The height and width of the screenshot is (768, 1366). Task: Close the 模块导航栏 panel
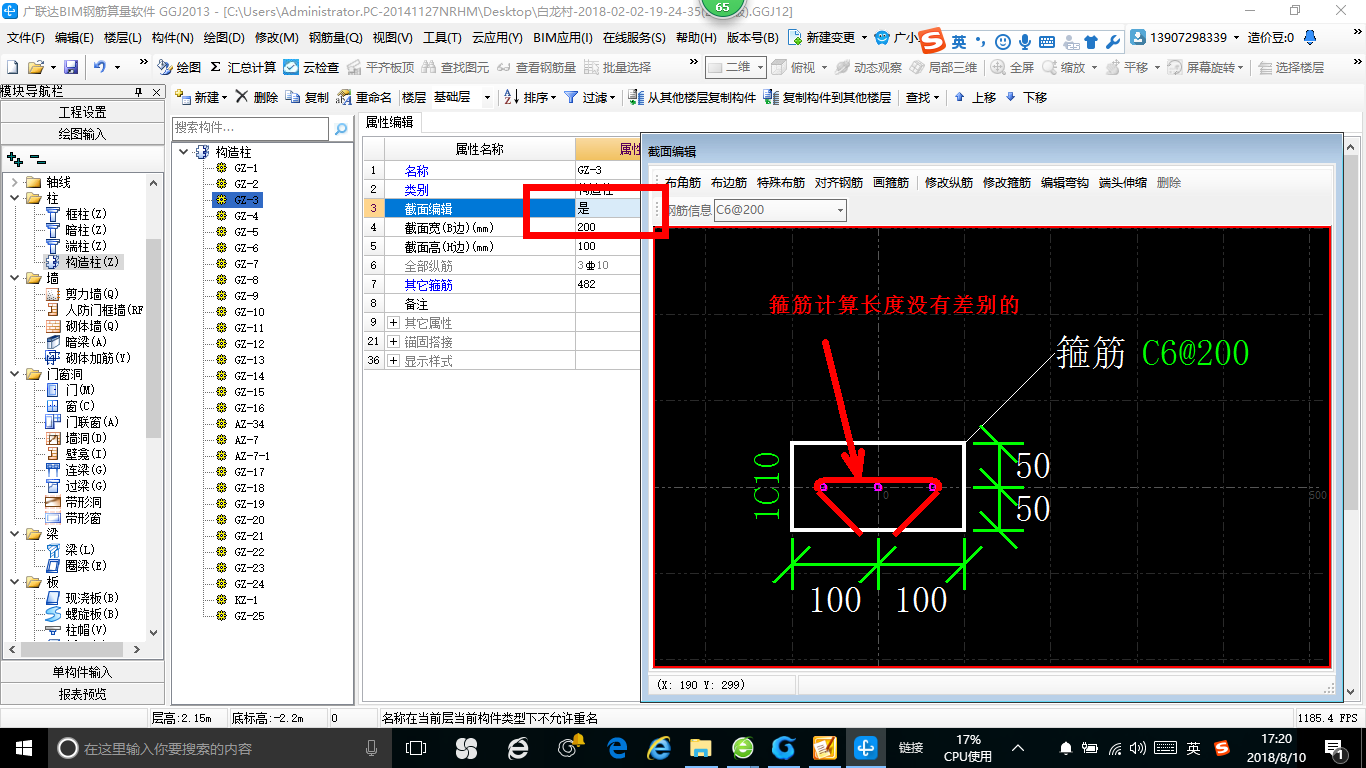155,92
